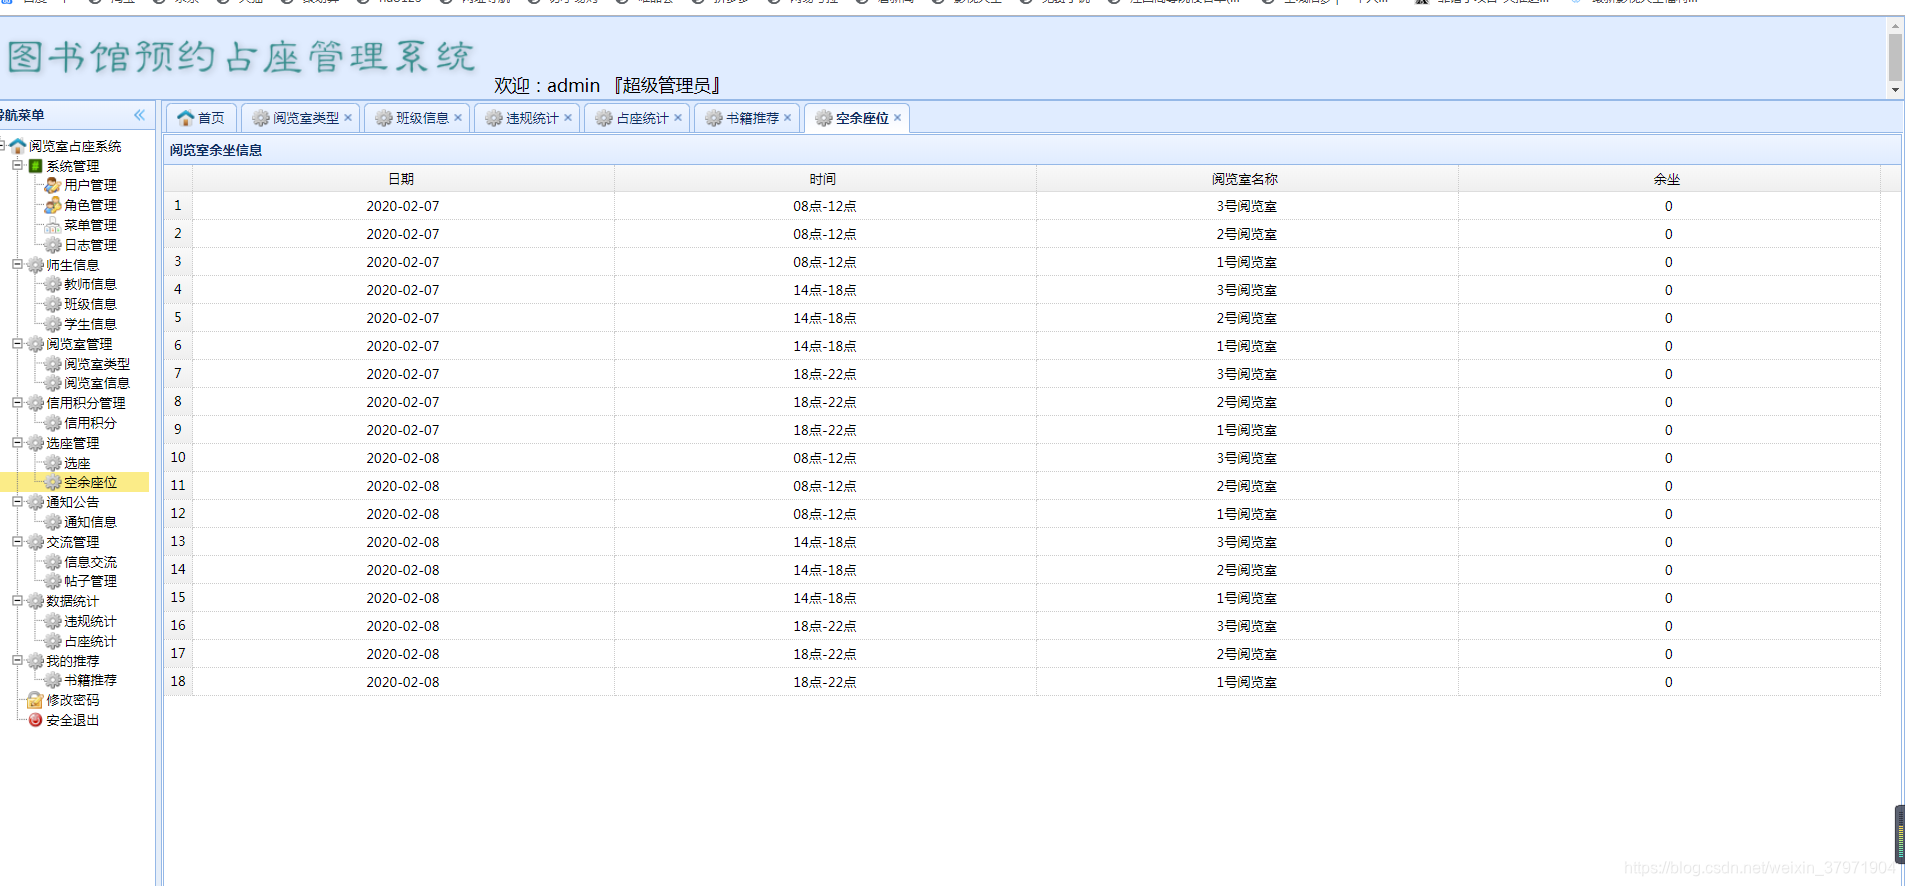1905x886 pixels.
Task: Click the icon beside 菜单管理
Action: [x=53, y=225]
